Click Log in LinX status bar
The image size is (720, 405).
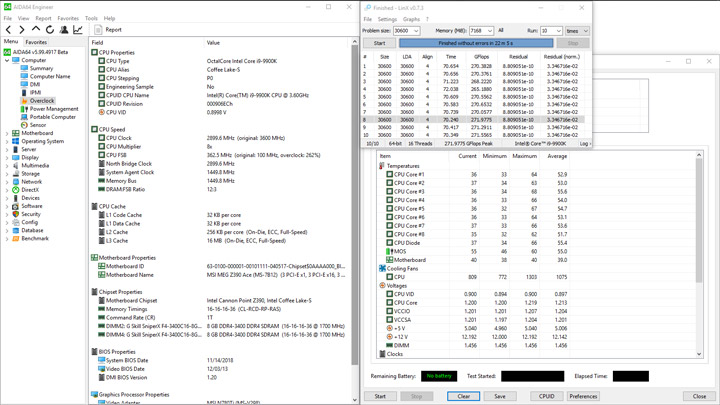coord(584,144)
